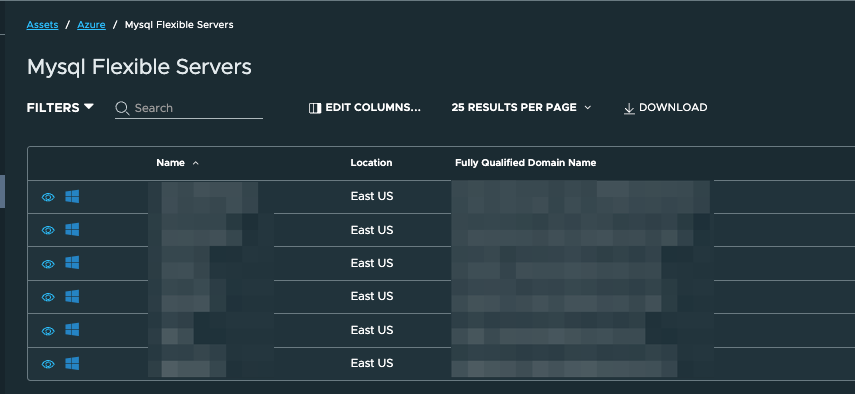
Task: Click the Windows logo icon in second row
Action: point(72,229)
